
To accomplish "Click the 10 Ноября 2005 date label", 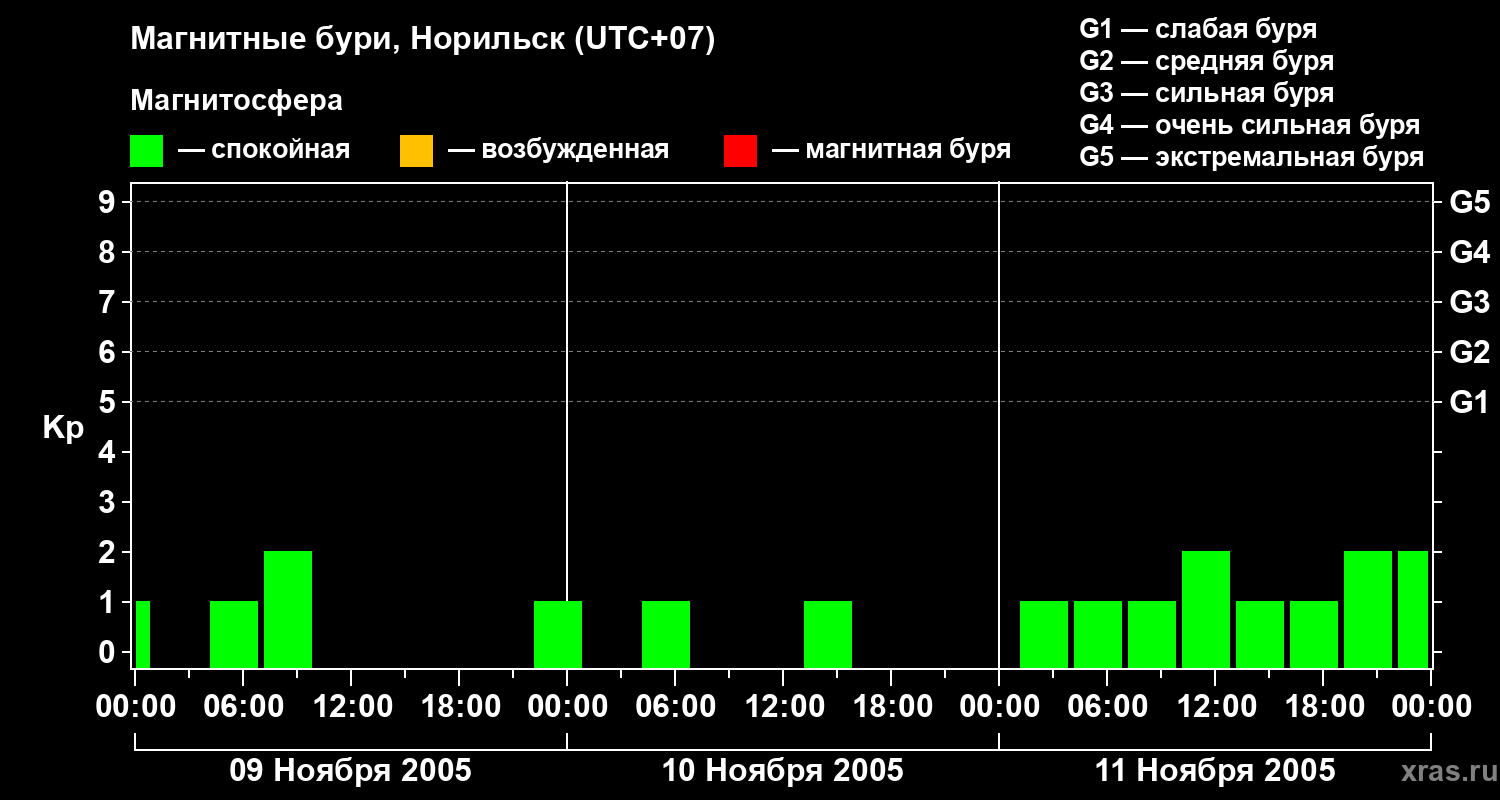I will [783, 770].
